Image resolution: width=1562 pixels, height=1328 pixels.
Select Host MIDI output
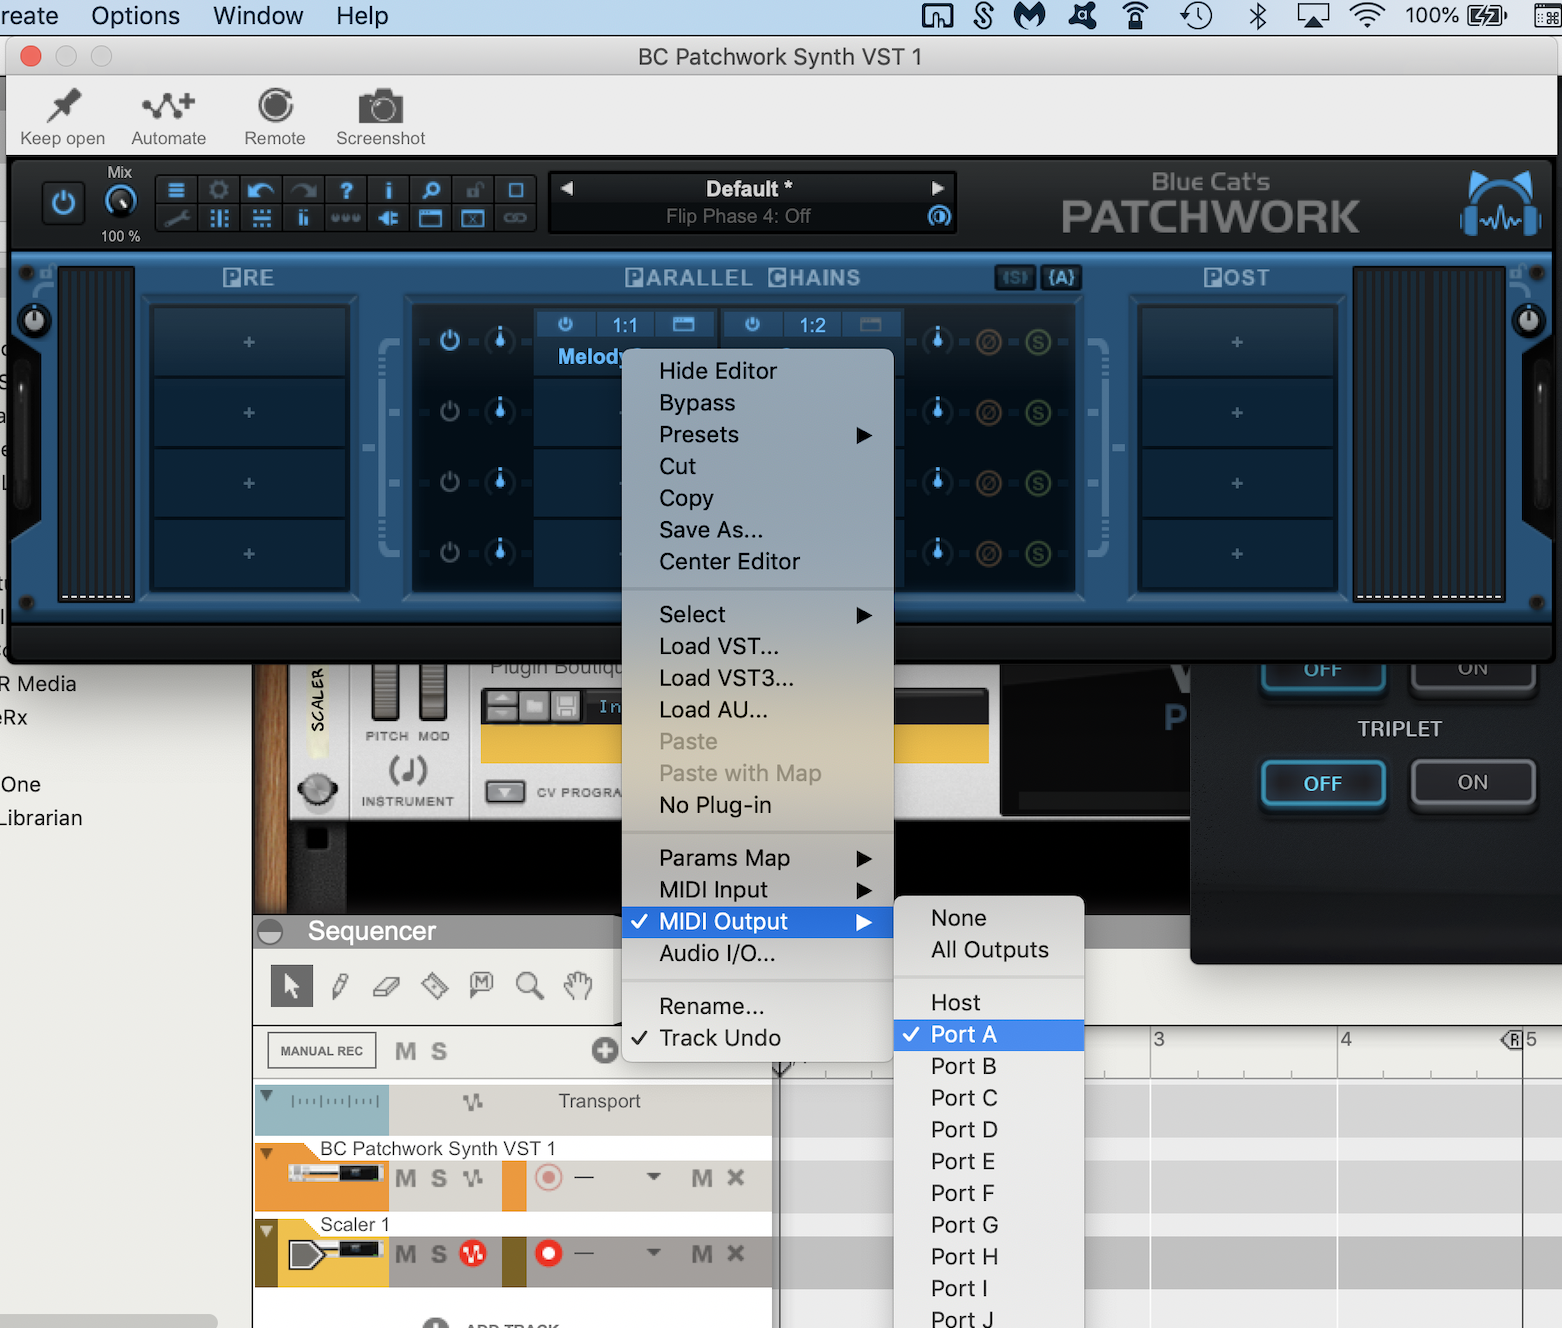pos(988,1003)
